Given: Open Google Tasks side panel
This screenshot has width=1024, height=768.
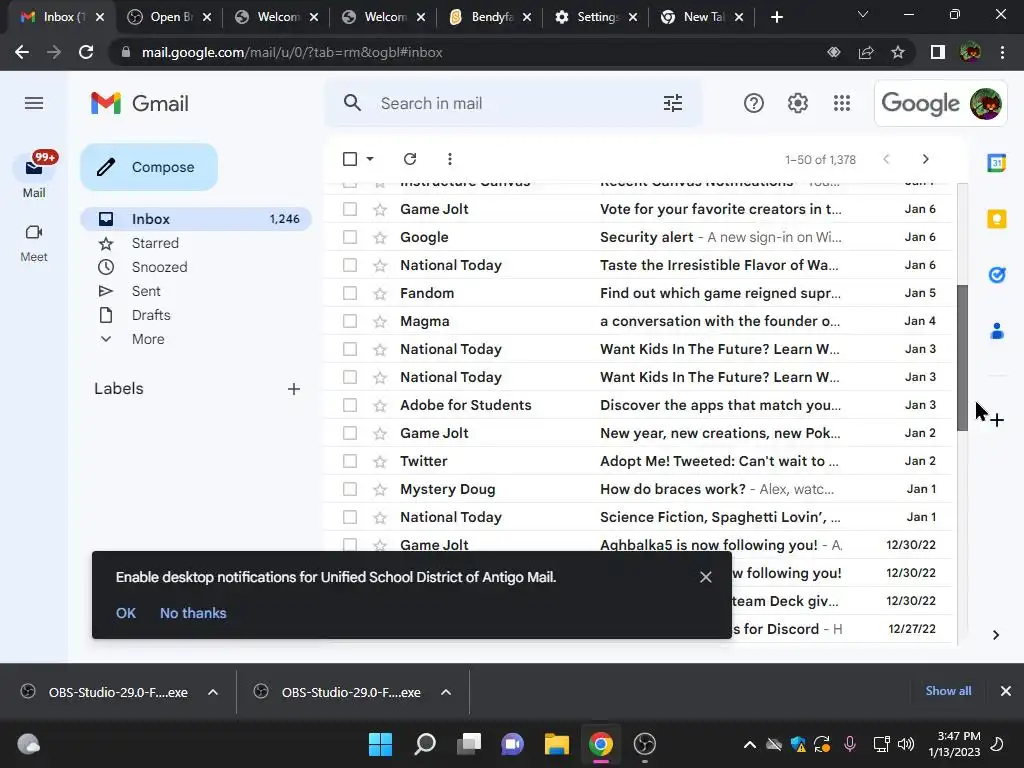Looking at the screenshot, I should [997, 275].
